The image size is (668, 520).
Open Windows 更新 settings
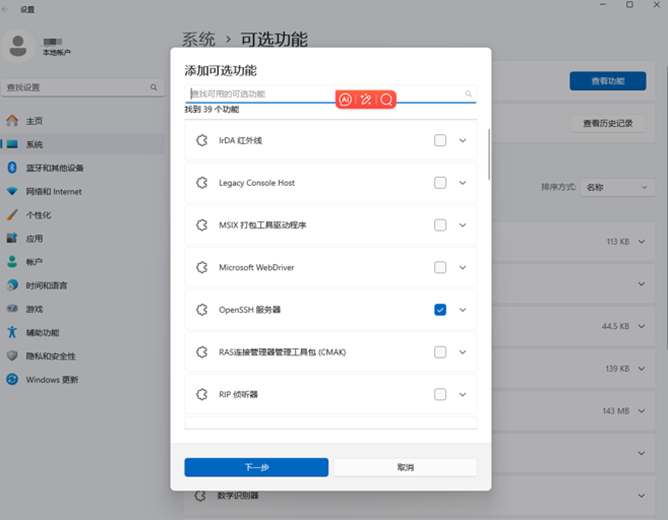pyautogui.click(x=83, y=379)
